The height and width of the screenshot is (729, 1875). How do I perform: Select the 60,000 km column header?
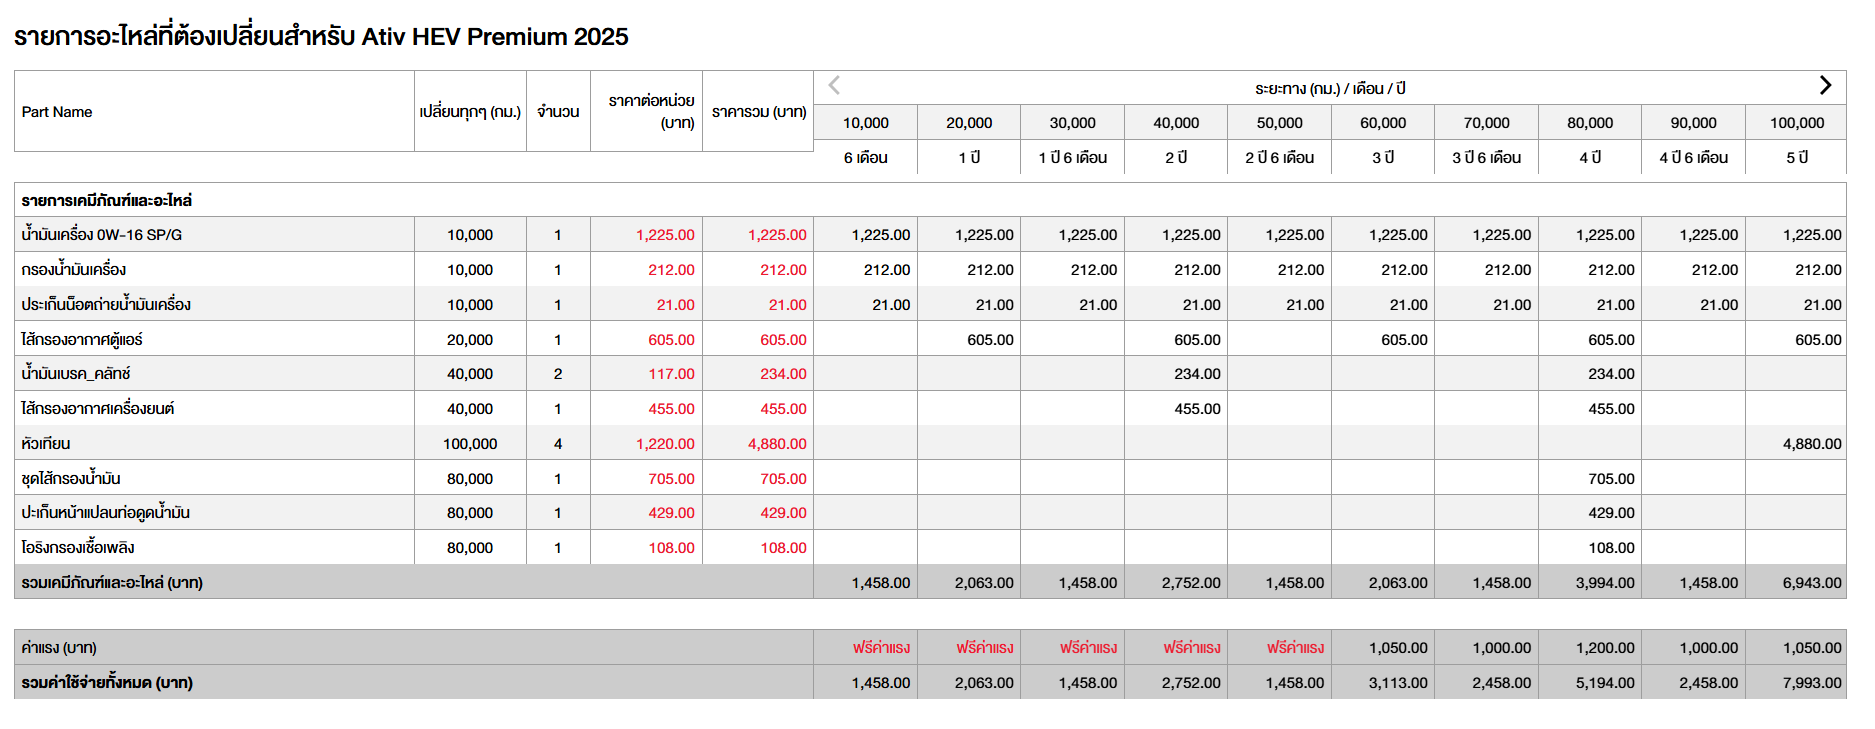point(1383,123)
